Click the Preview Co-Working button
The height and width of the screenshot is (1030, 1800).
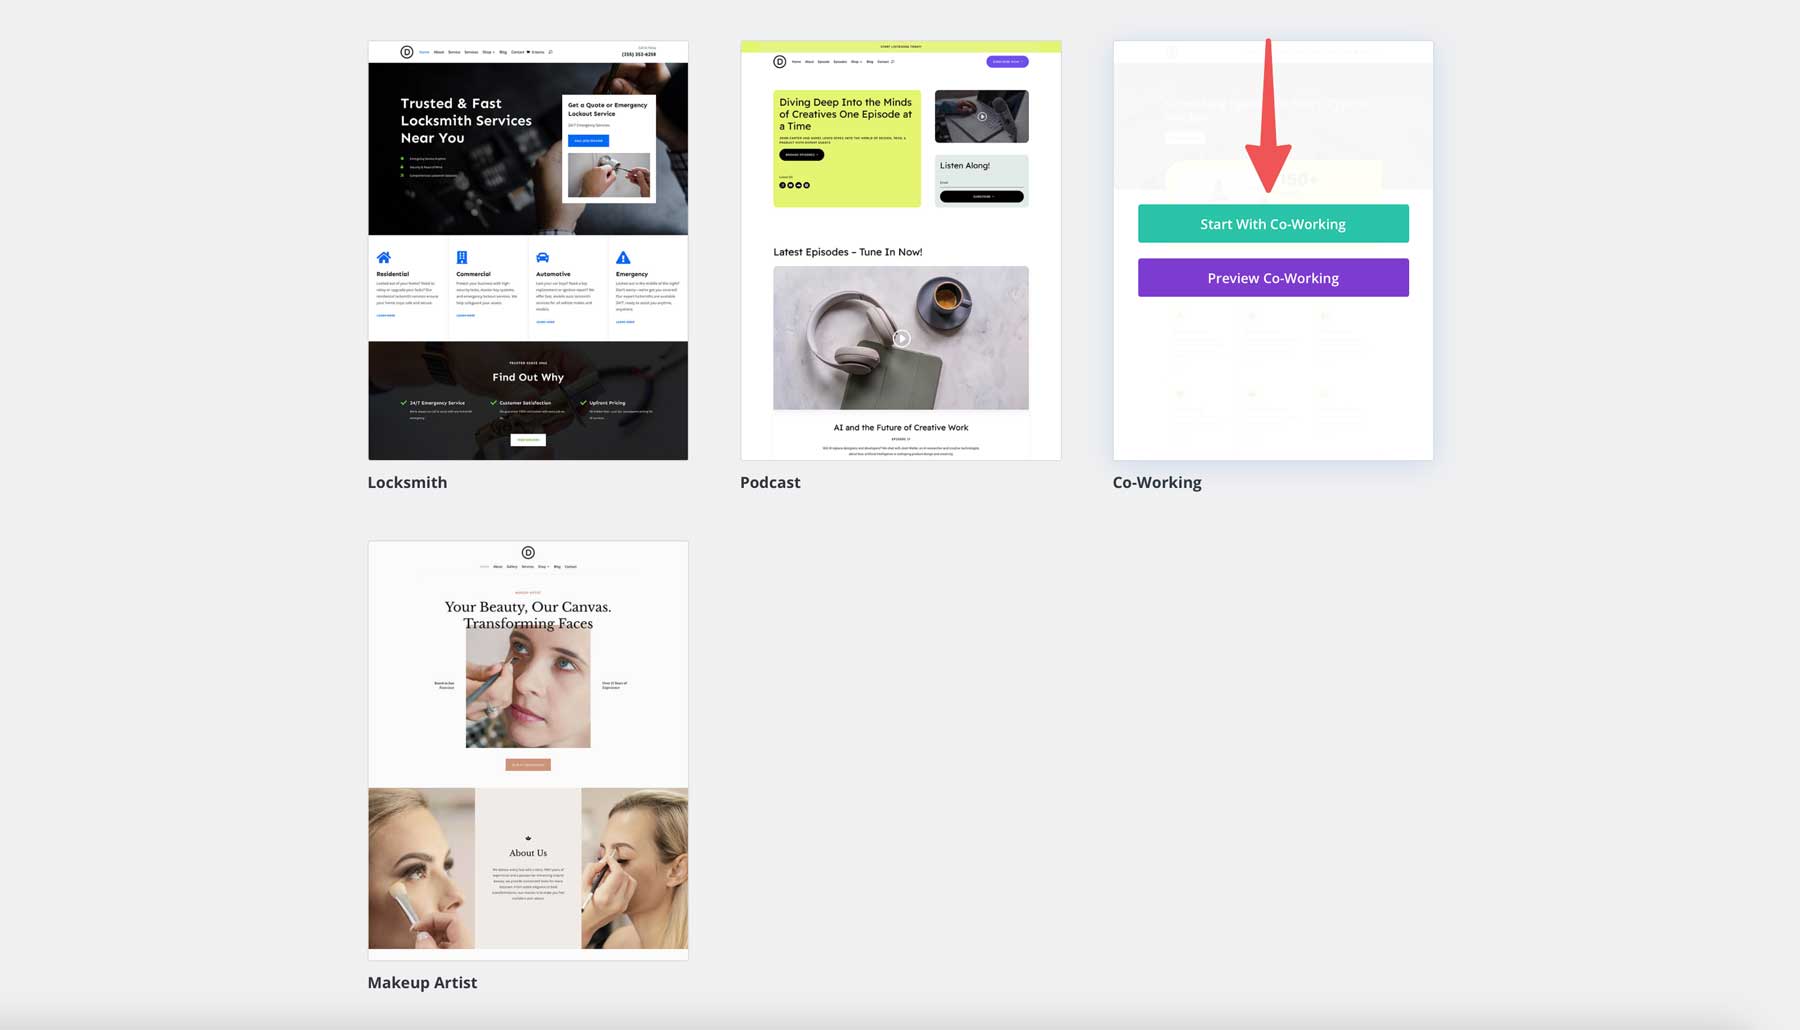[x=1272, y=277]
